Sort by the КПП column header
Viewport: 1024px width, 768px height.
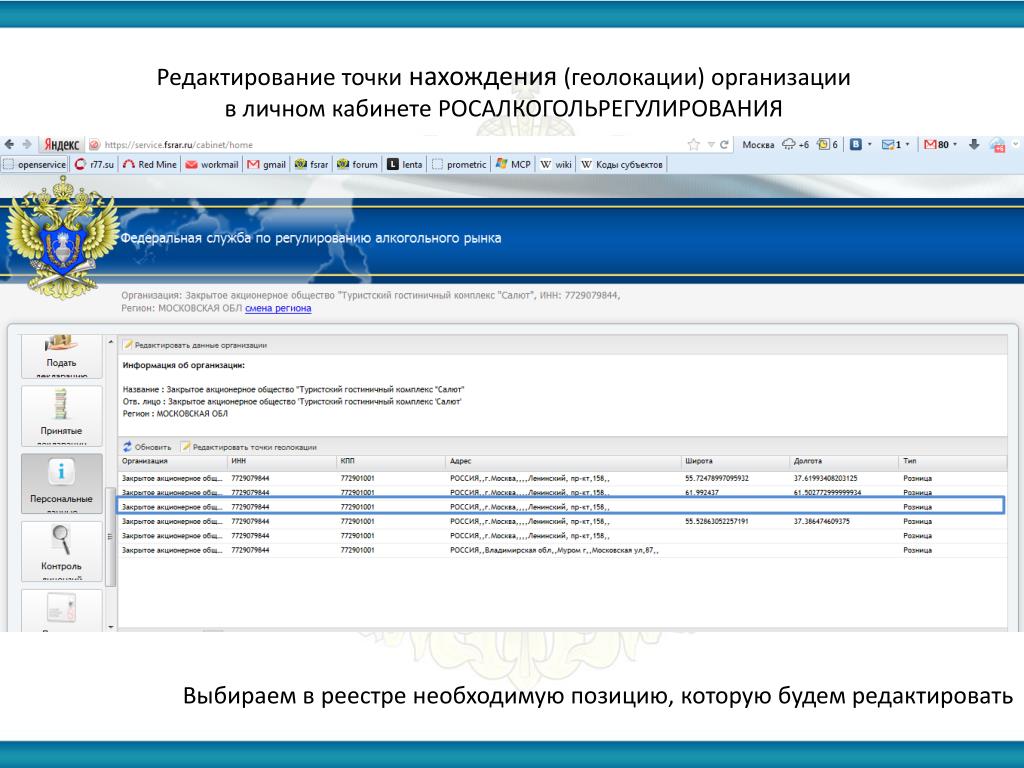(x=391, y=461)
